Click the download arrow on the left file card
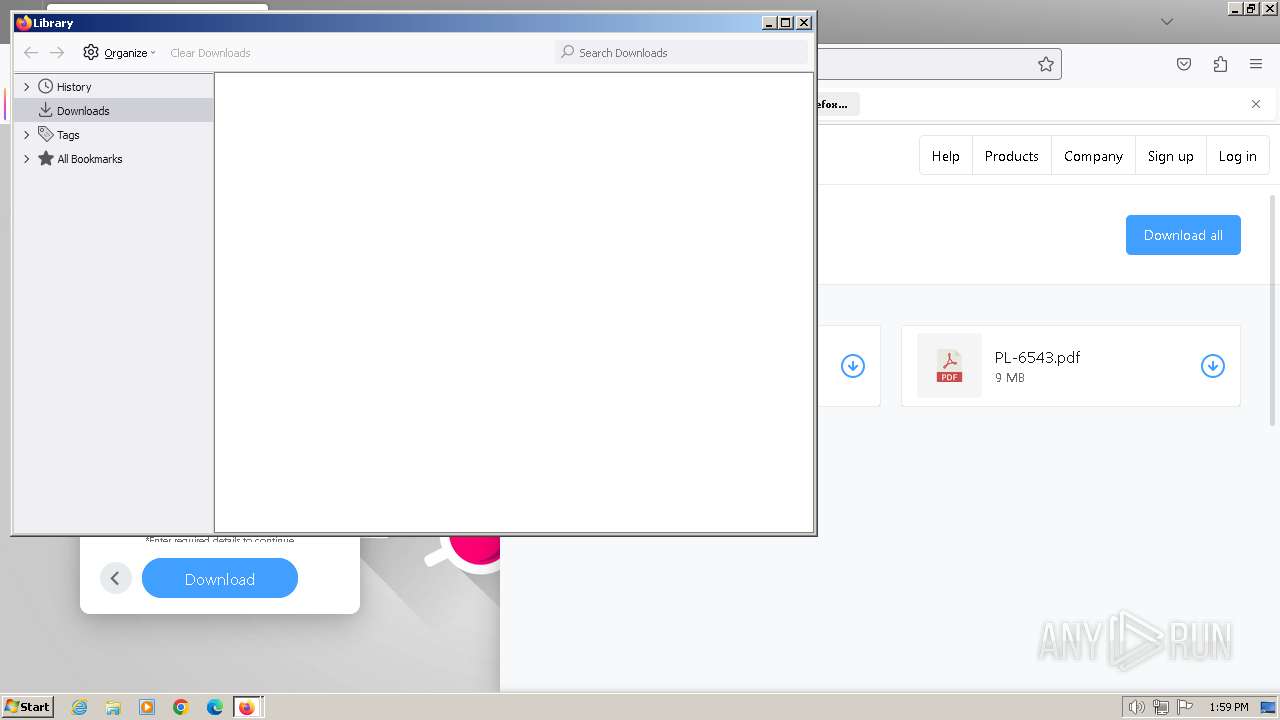 tap(853, 366)
